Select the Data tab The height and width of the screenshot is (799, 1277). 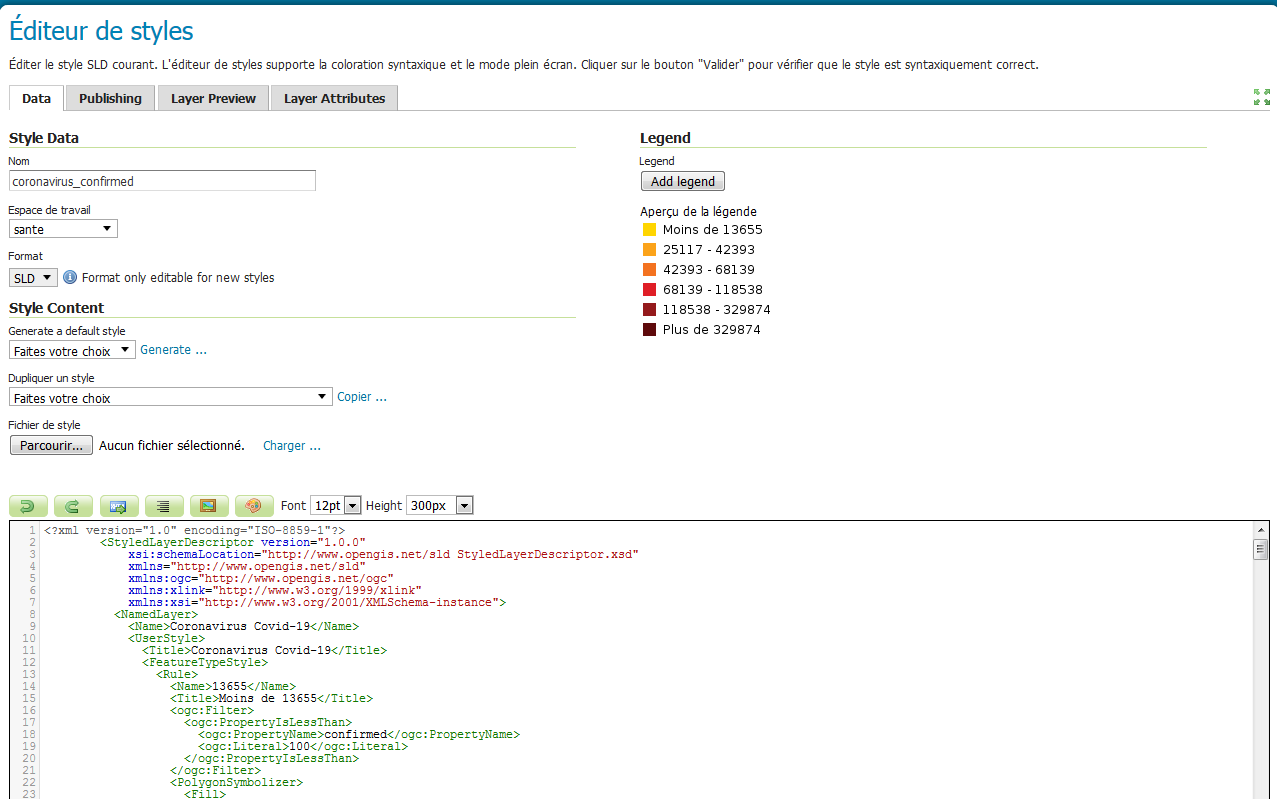[x=36, y=98]
